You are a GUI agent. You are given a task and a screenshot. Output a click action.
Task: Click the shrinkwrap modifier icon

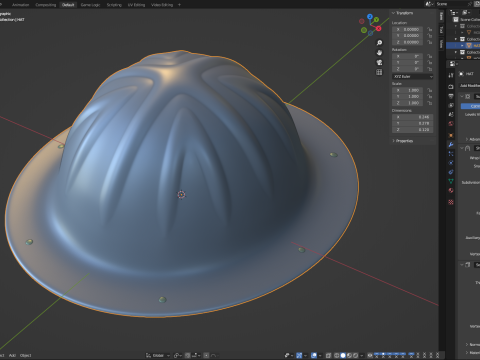pyautogui.click(x=468, y=148)
